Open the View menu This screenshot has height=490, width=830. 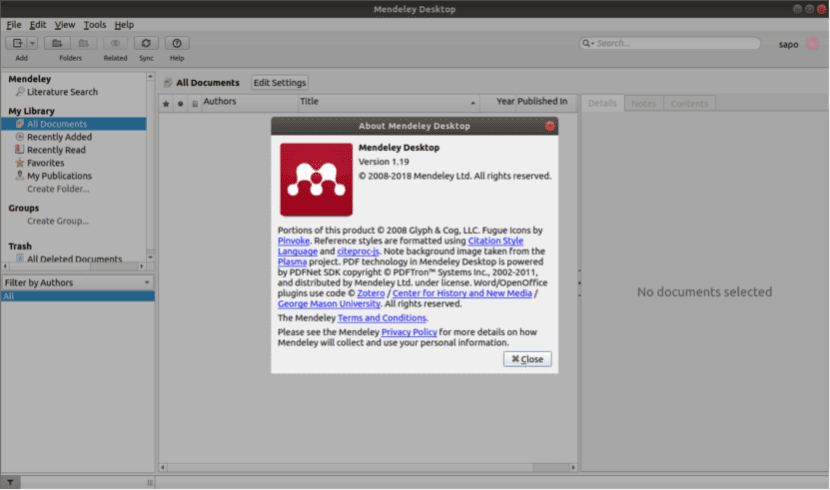(65, 25)
